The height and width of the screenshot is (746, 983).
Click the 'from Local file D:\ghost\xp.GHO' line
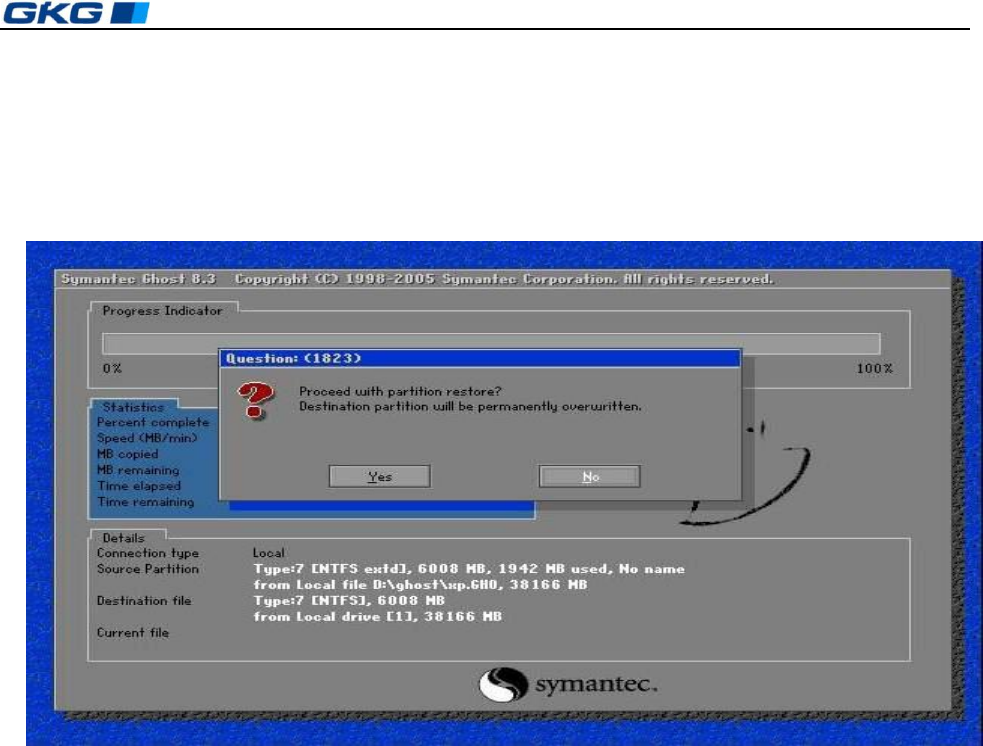click(420, 585)
